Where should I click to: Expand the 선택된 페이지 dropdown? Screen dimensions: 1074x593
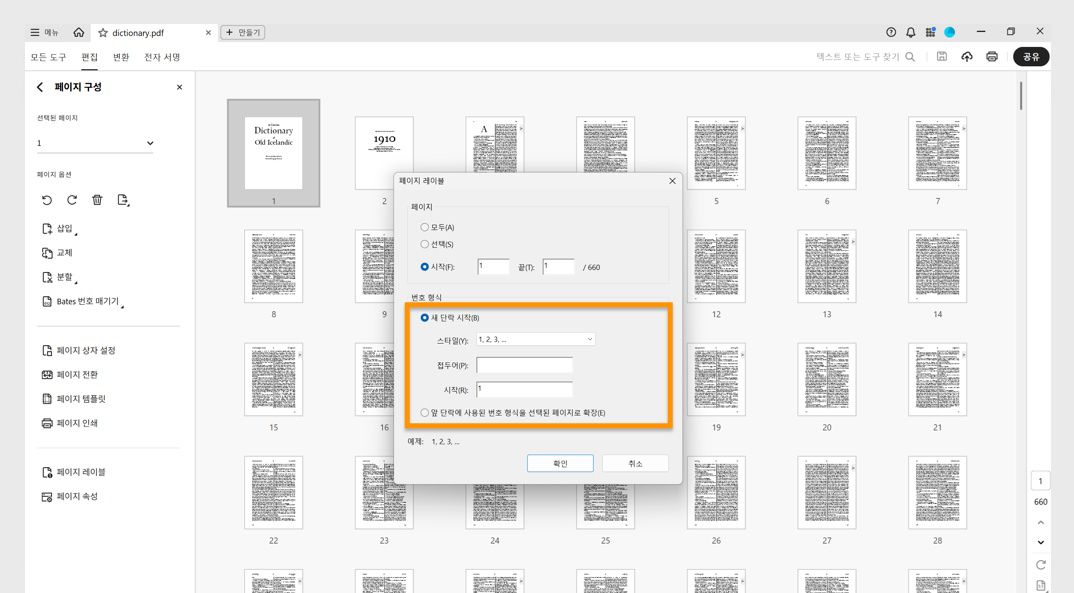95,143
